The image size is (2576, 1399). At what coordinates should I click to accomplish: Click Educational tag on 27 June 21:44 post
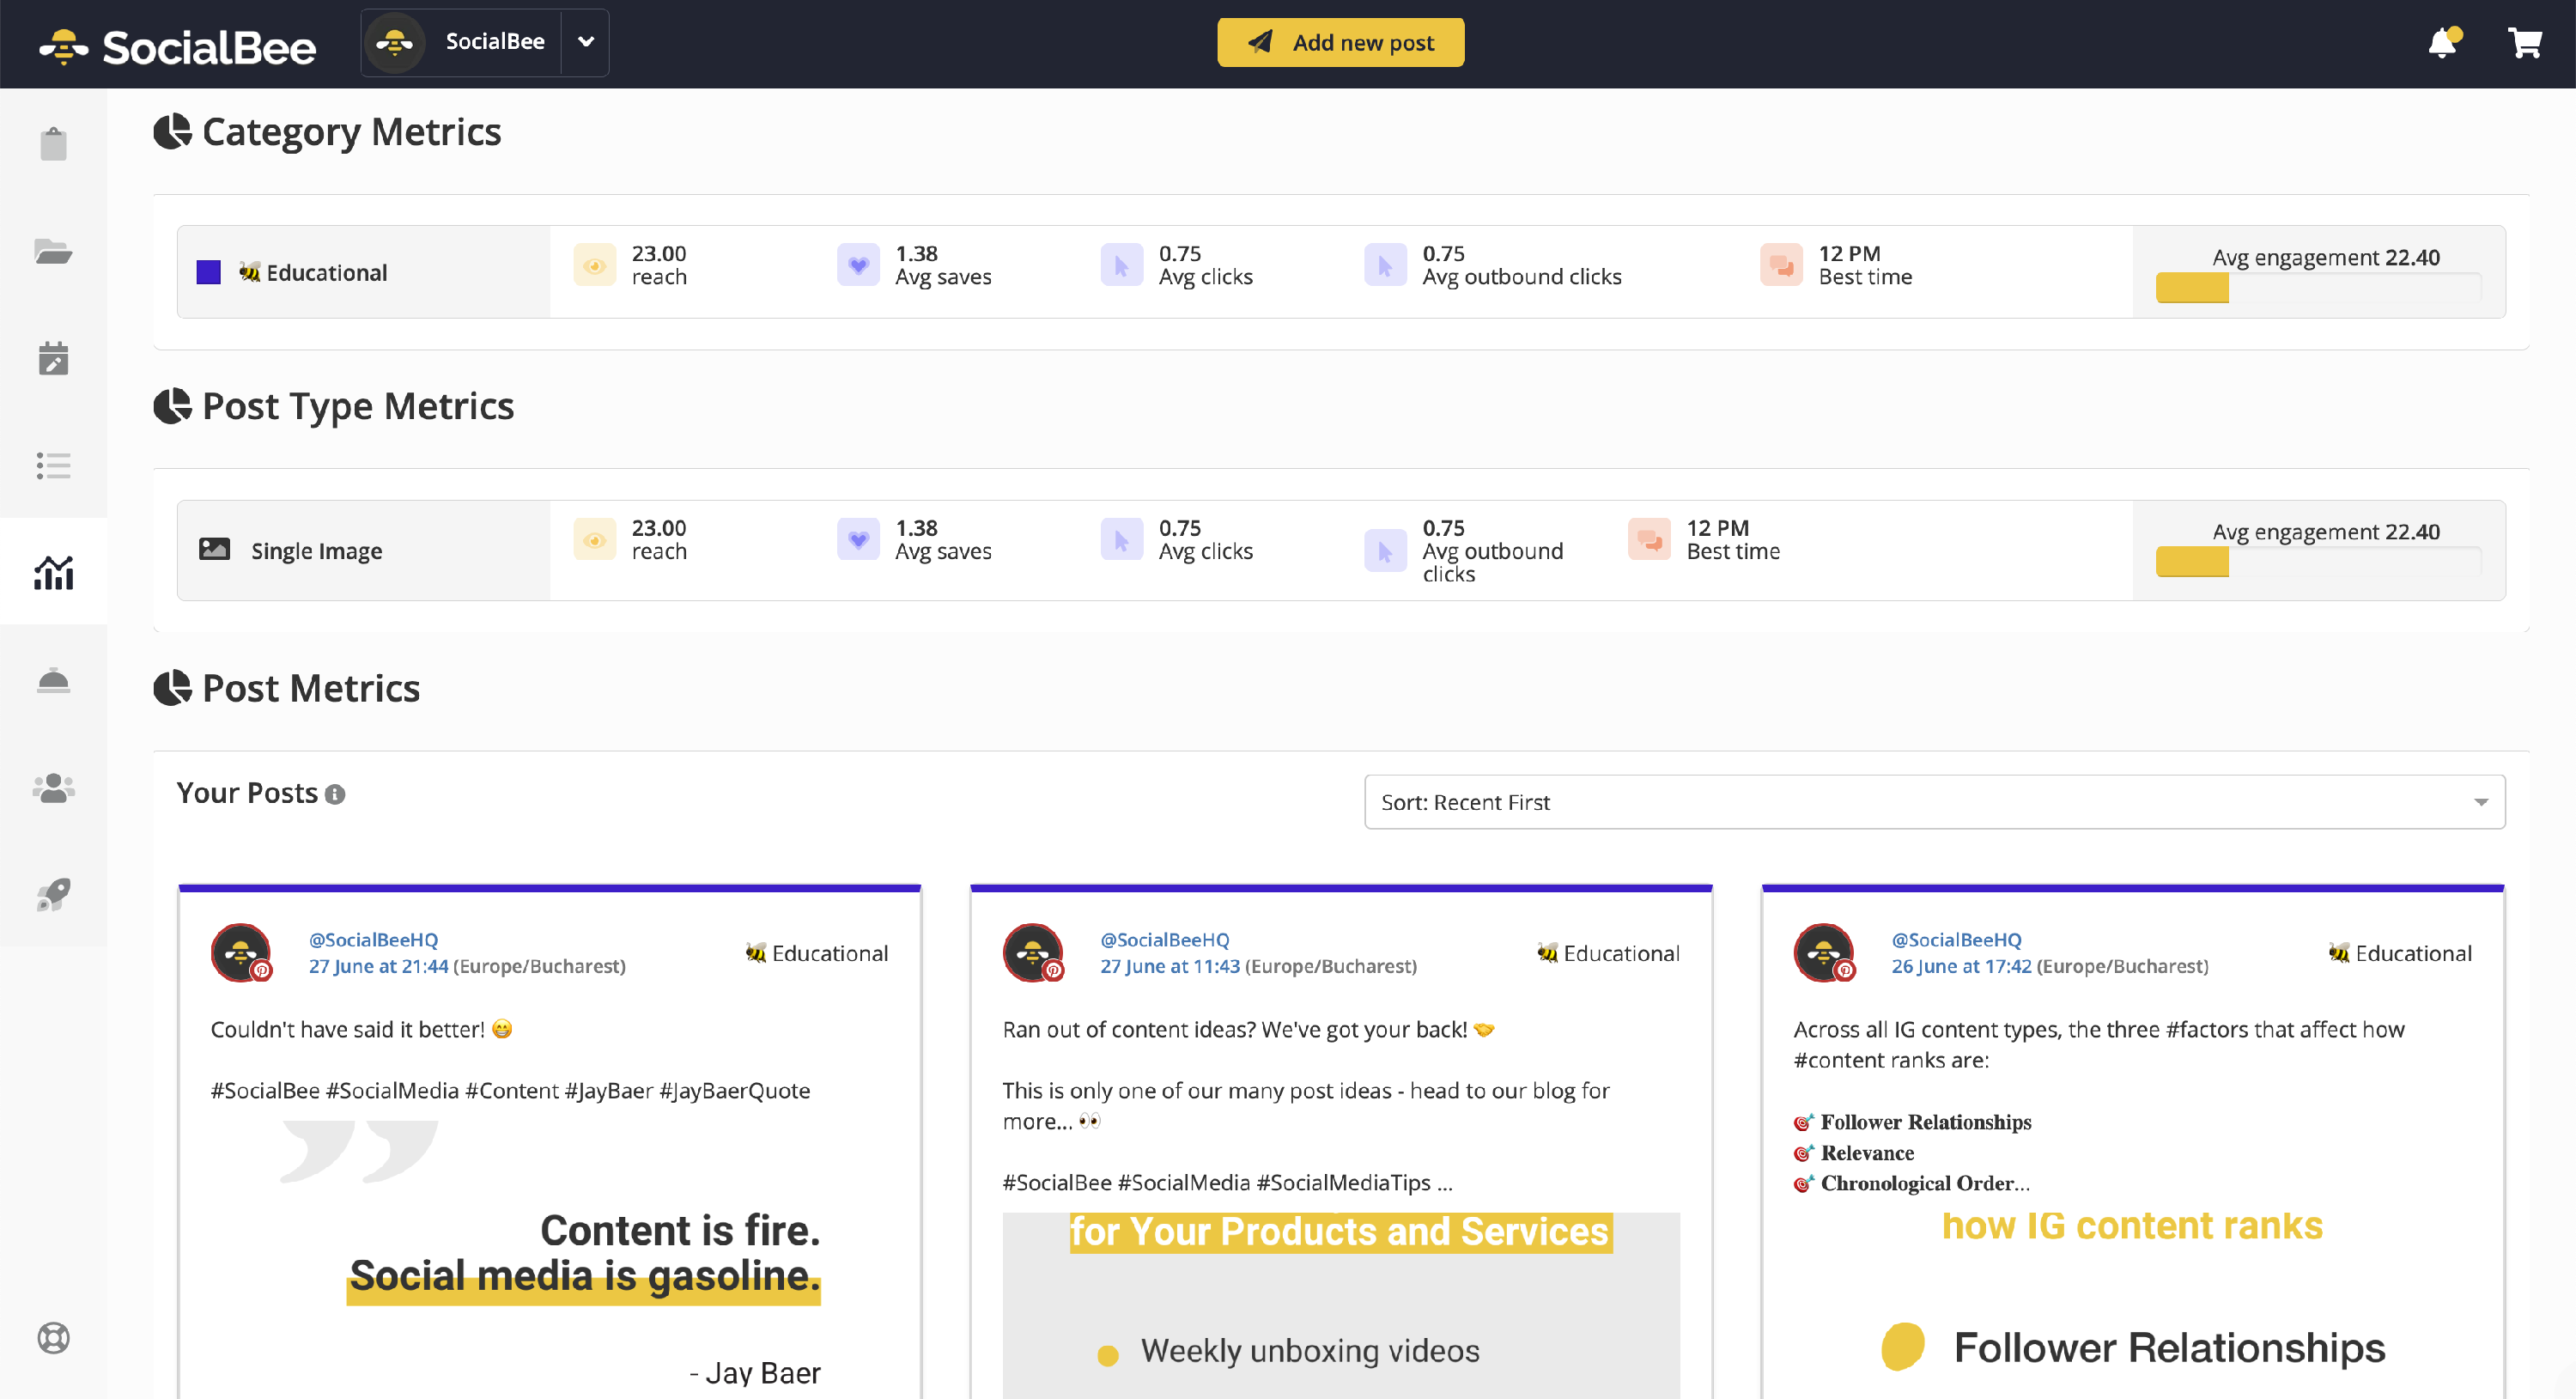(x=816, y=953)
